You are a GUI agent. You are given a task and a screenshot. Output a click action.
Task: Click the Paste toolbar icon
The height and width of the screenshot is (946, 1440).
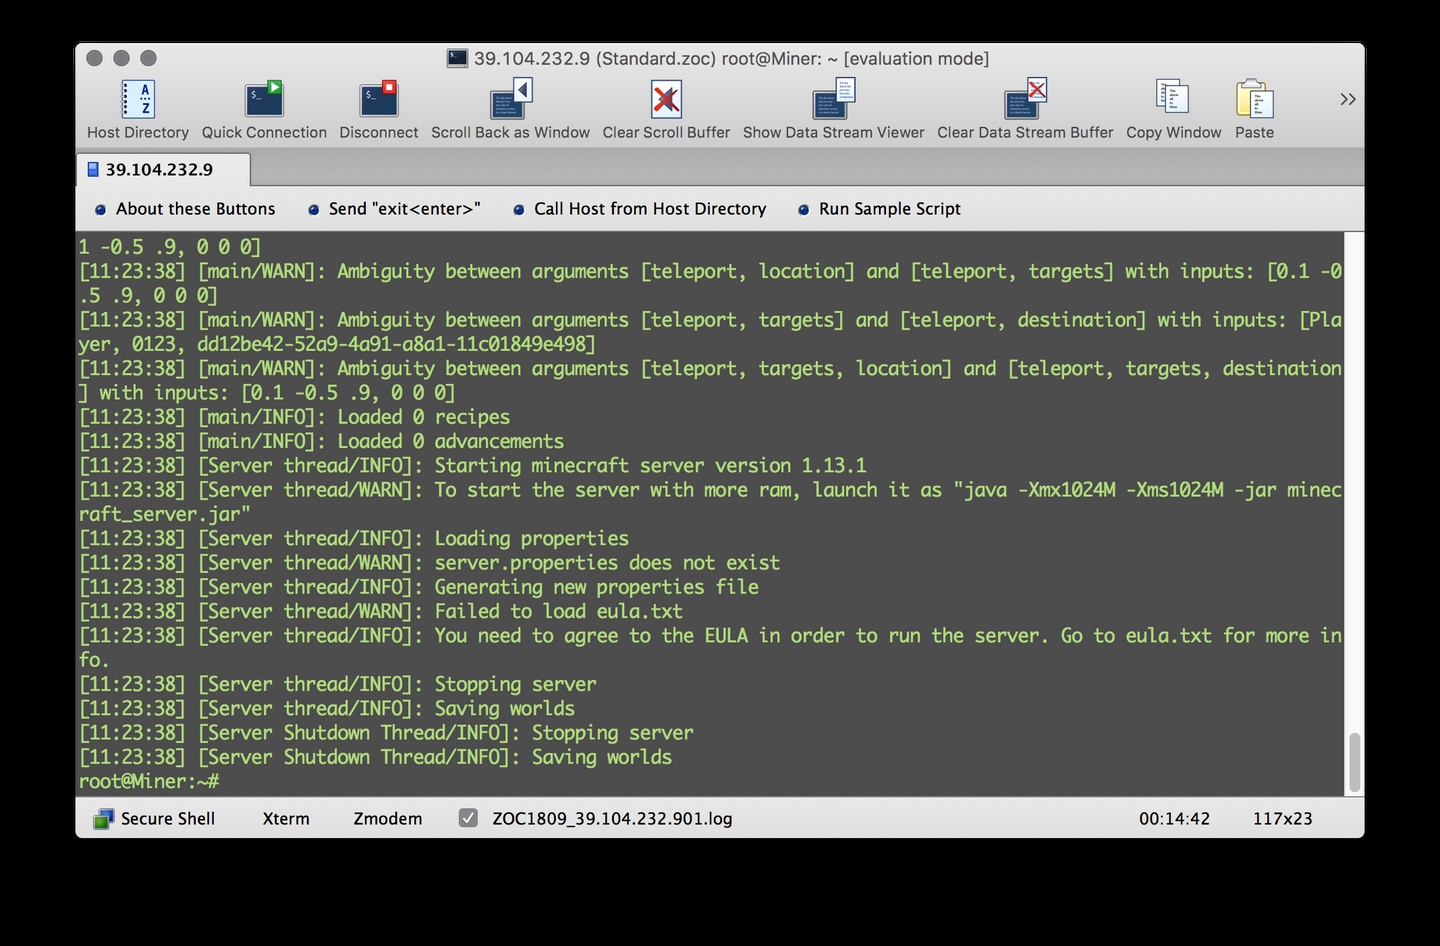click(x=1254, y=100)
